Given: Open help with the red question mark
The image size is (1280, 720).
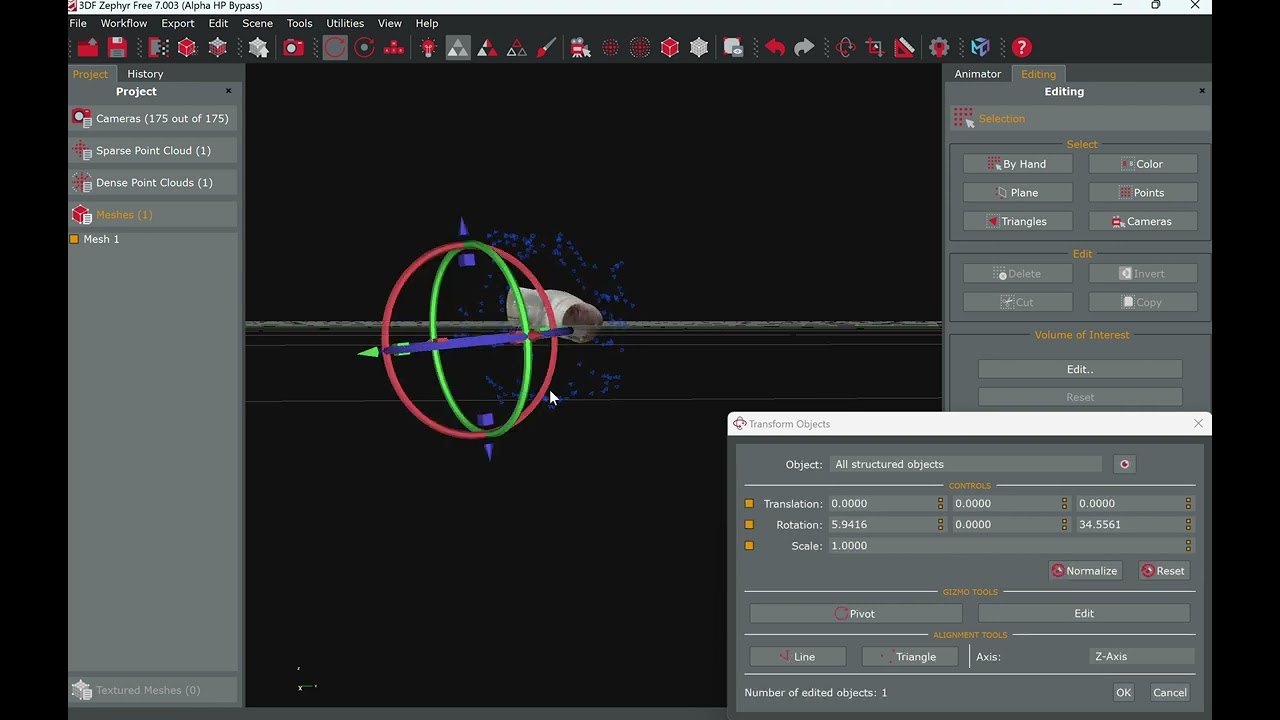Looking at the screenshot, I should 1021,47.
